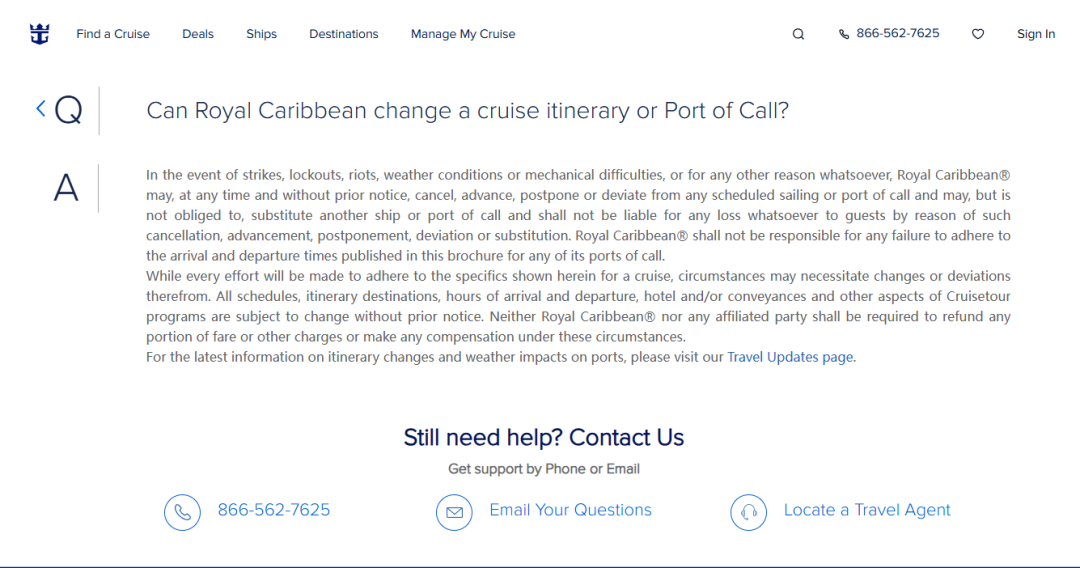Click the circled phone support icon
This screenshot has height=568, width=1080.
point(182,512)
